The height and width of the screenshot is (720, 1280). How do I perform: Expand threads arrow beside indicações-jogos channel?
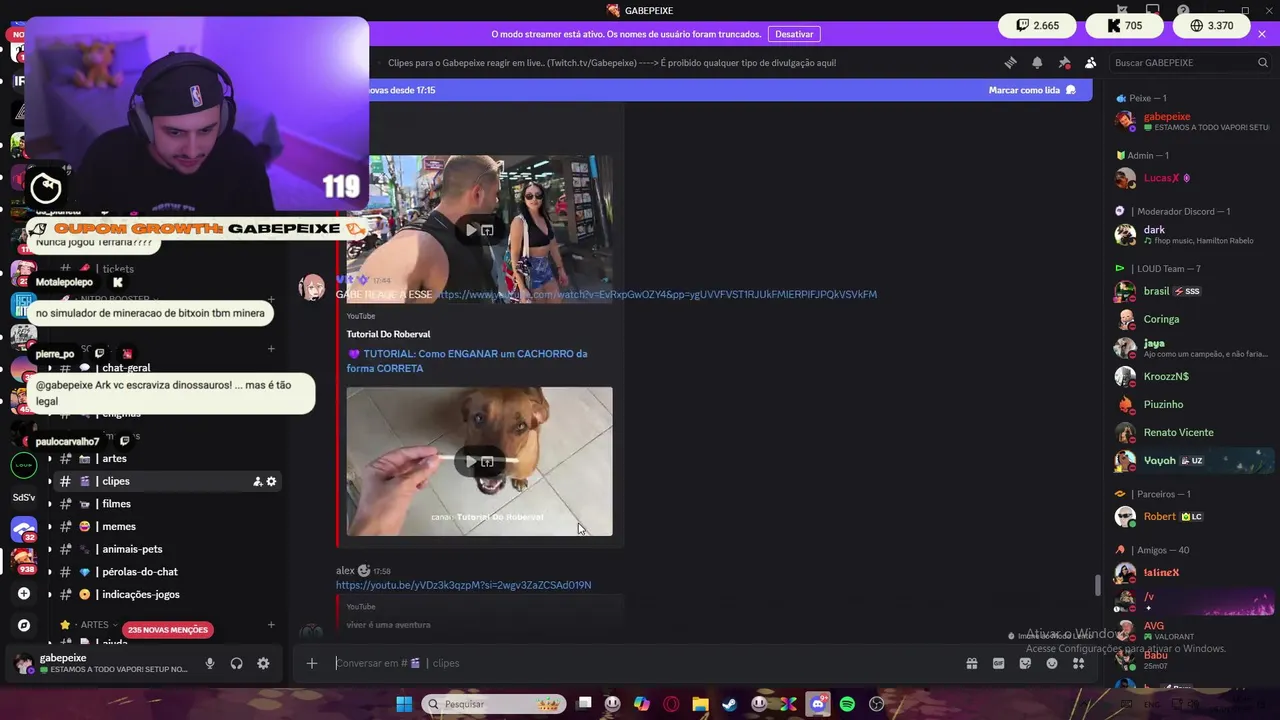pos(50,595)
